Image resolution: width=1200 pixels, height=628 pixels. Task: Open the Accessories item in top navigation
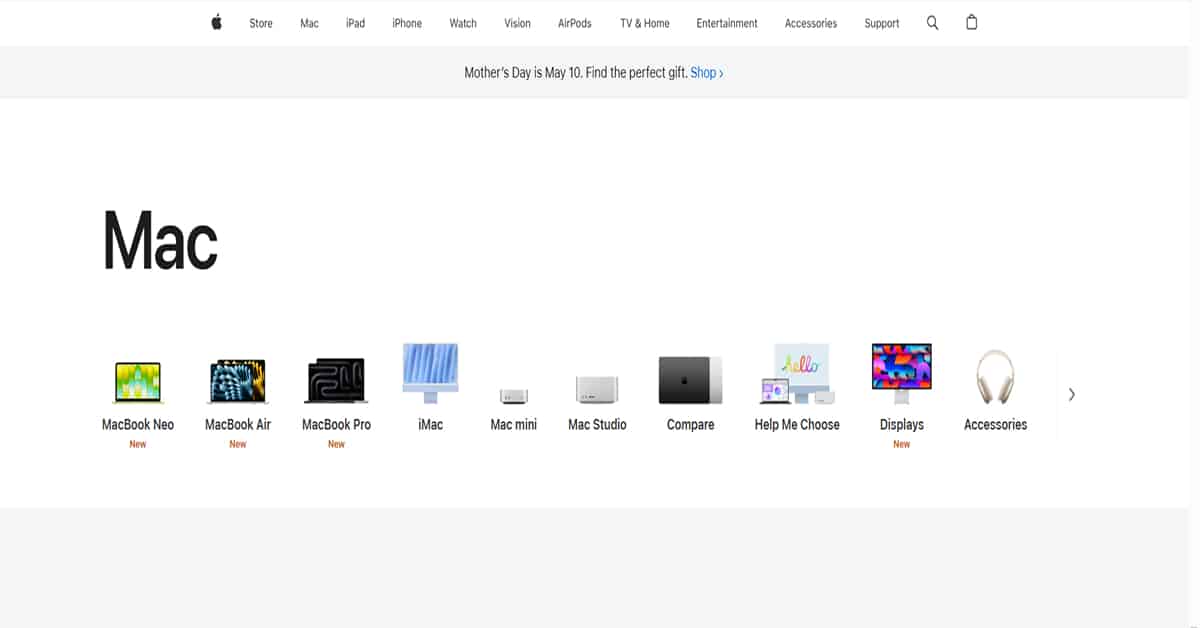tap(811, 23)
